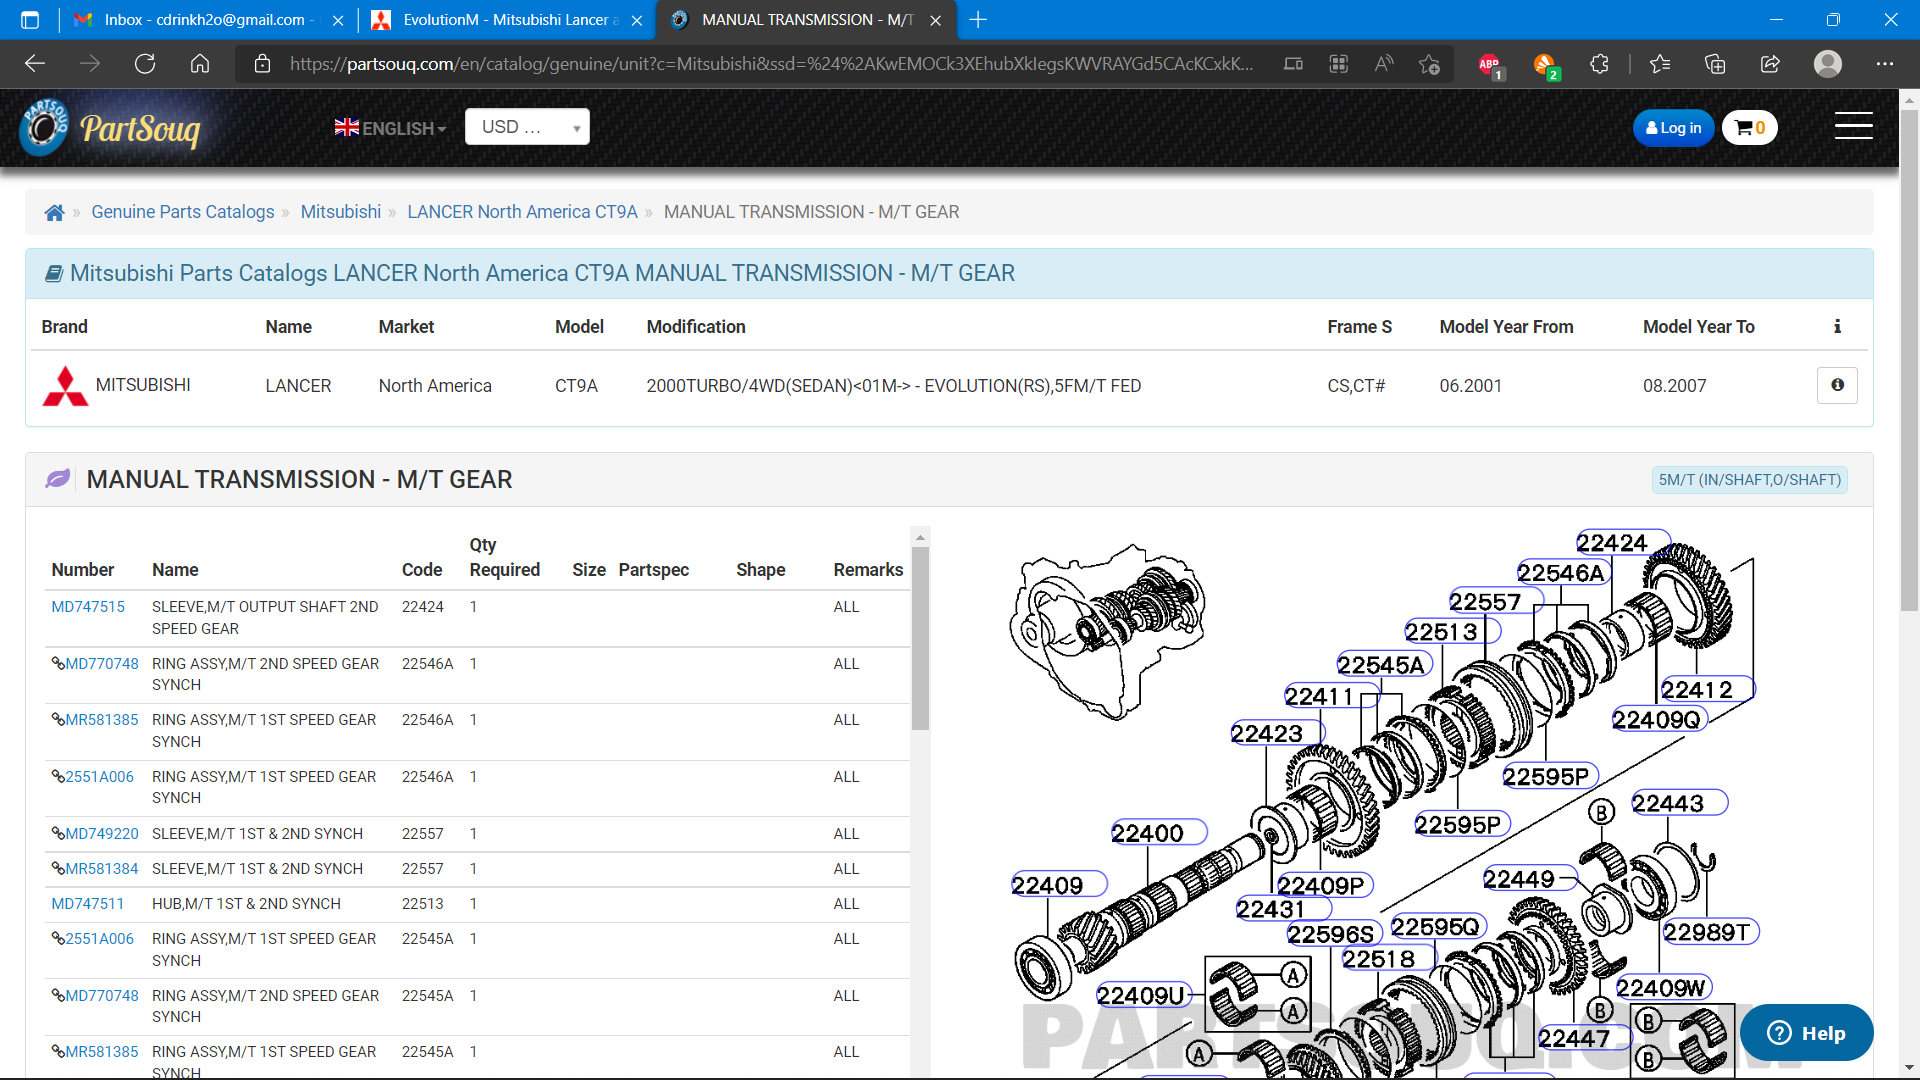Open the browser extensions puzzle icon

[1599, 64]
